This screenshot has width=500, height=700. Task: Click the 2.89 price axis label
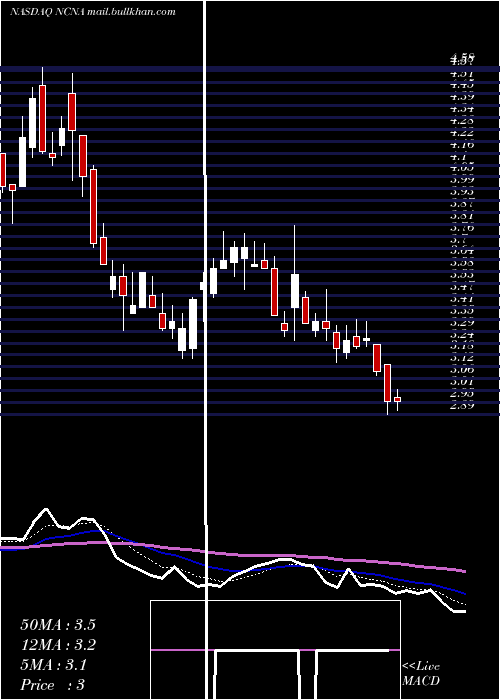tap(462, 406)
